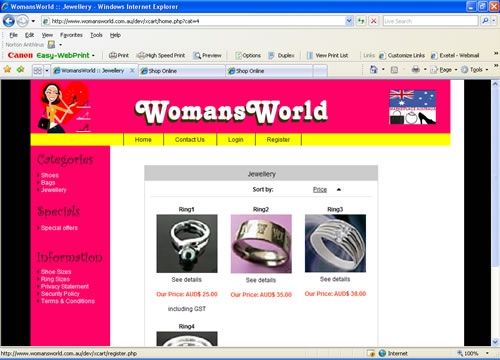Switch to the second Shop Online tab
The width and height of the screenshot is (500, 360).
[269, 71]
